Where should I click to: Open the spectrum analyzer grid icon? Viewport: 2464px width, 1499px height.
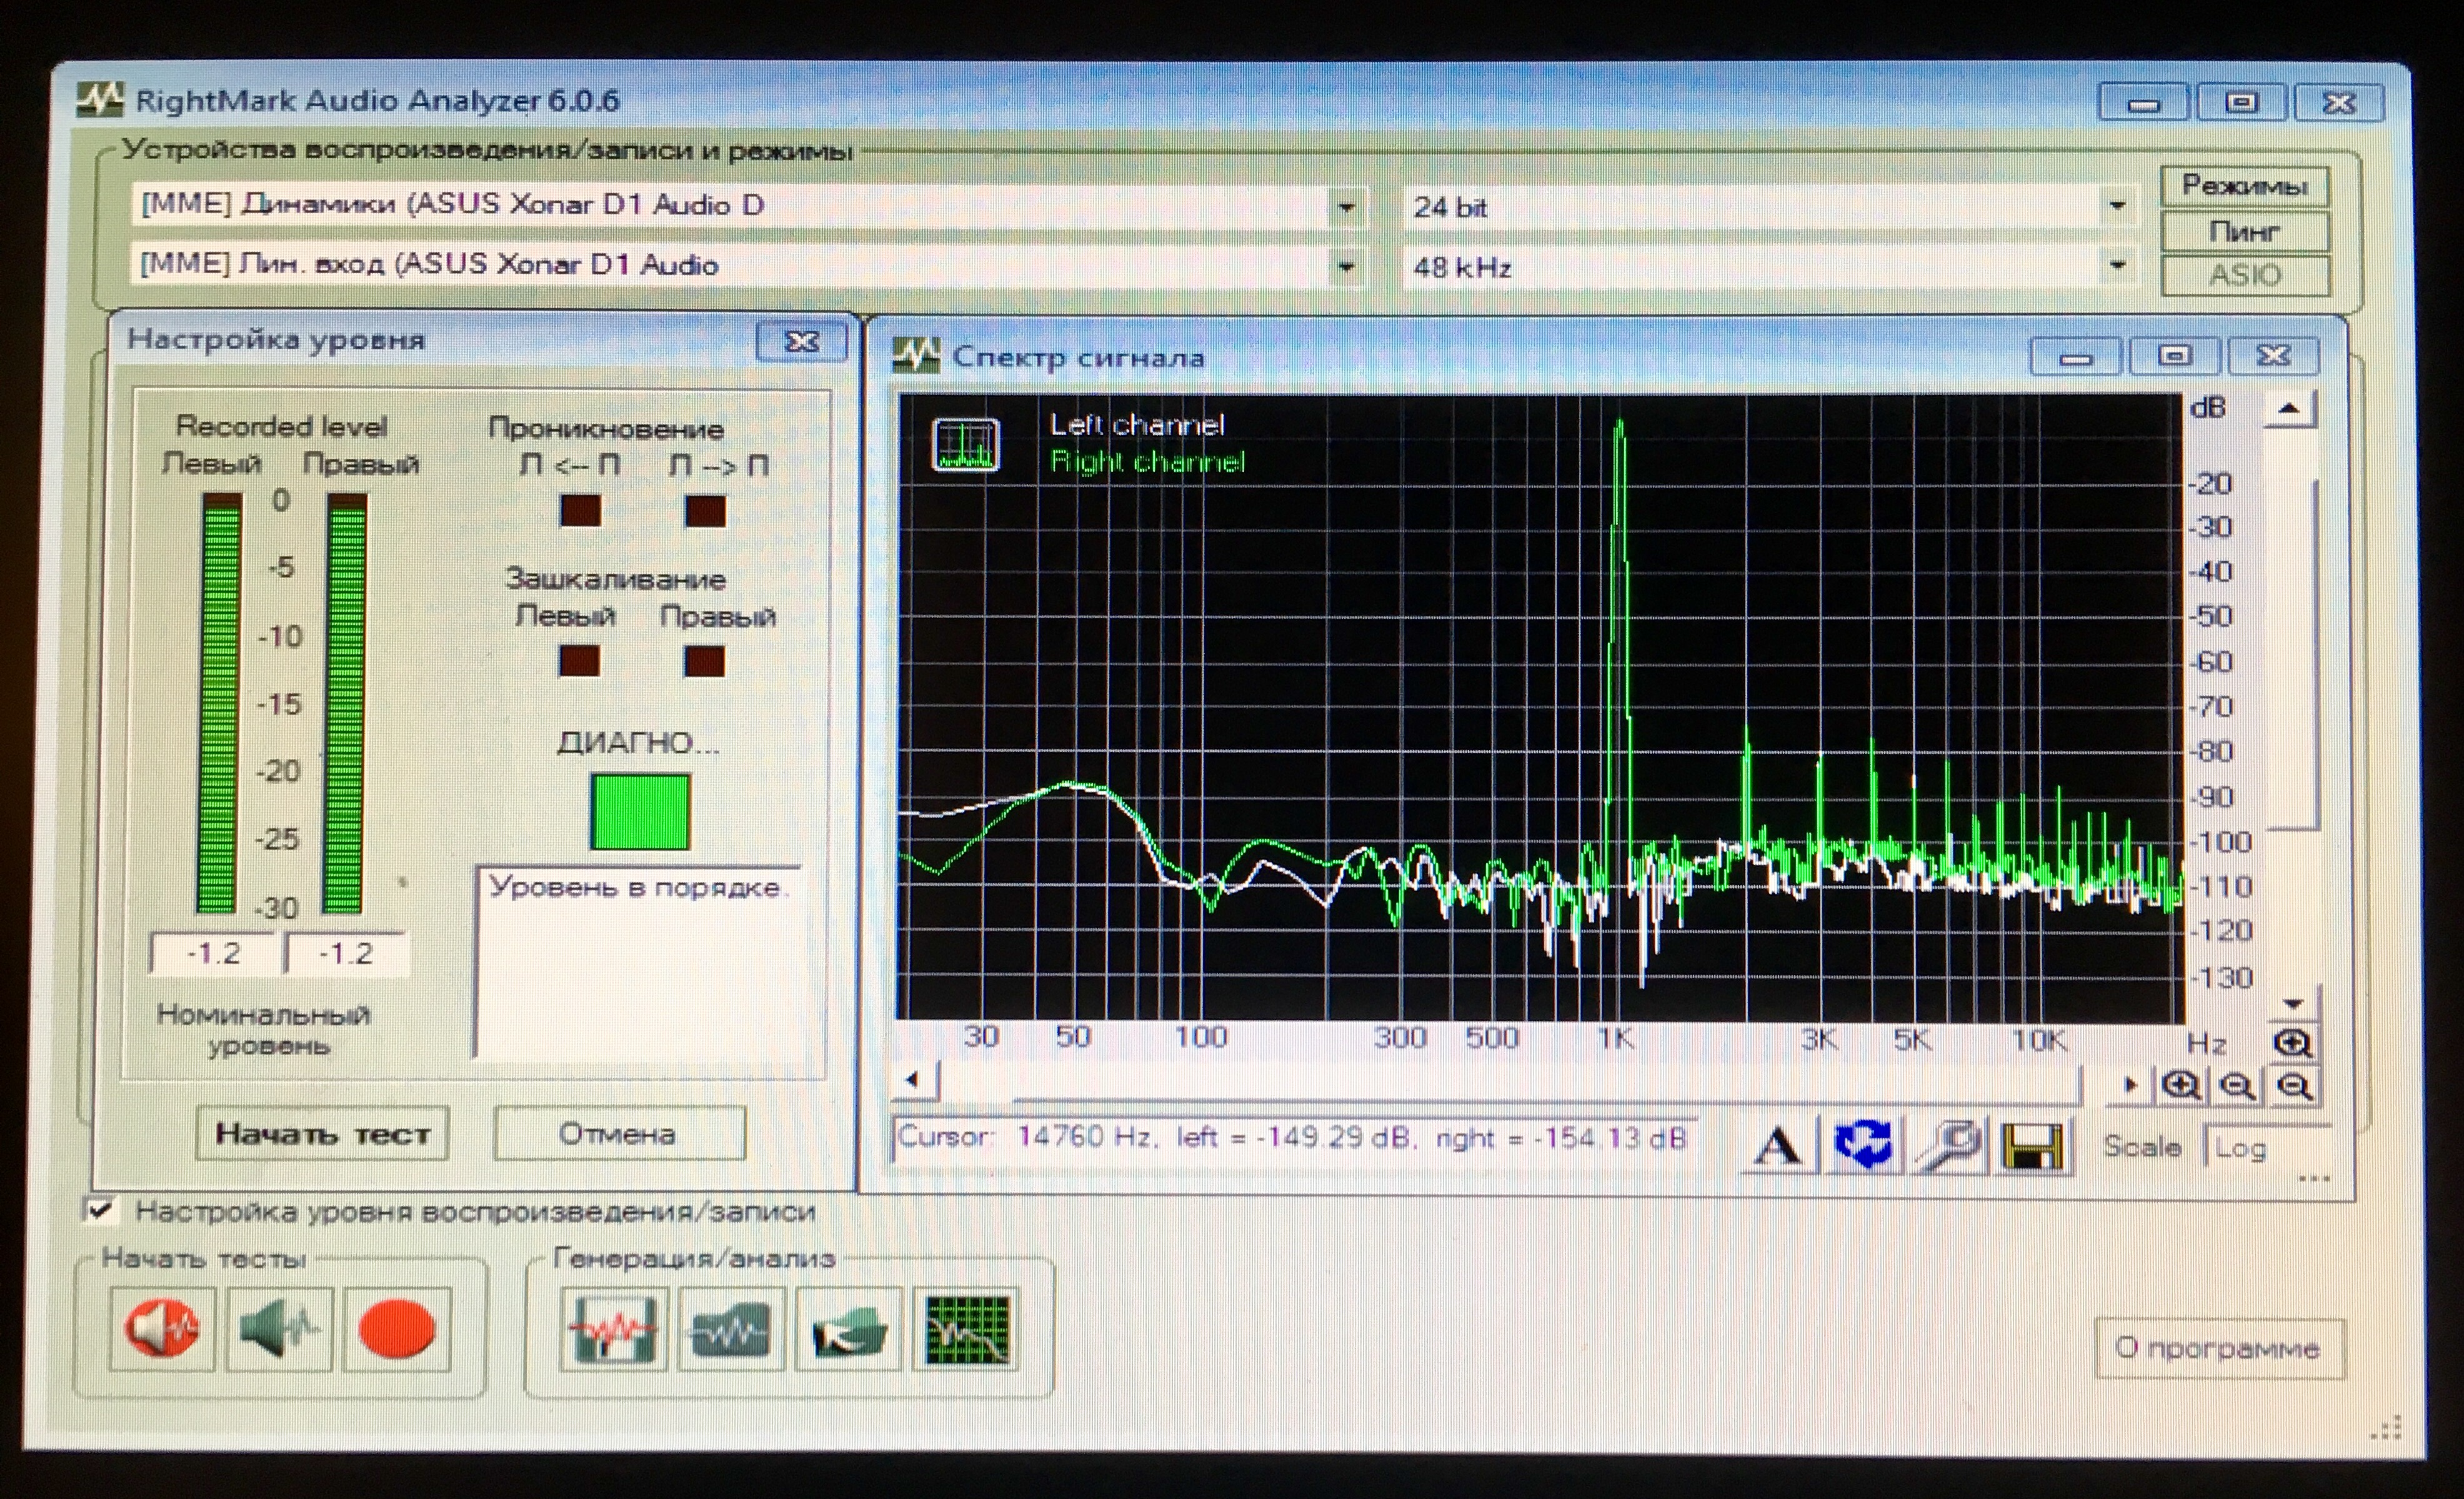[x=966, y=1330]
